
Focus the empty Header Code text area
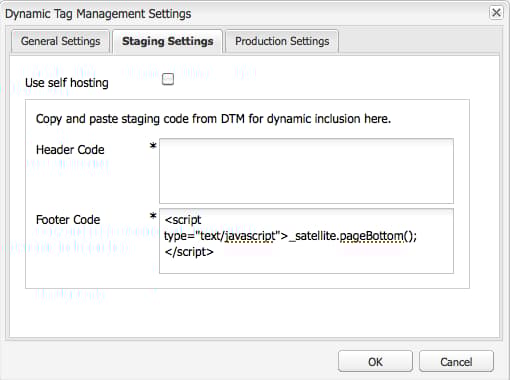pos(306,171)
